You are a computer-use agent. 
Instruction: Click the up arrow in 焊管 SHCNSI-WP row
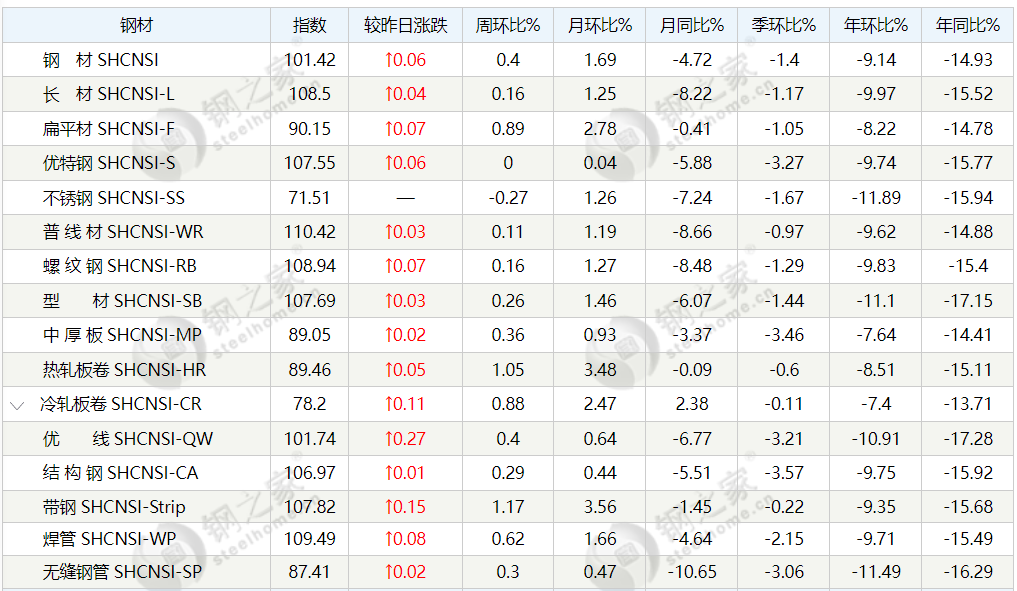(x=390, y=541)
